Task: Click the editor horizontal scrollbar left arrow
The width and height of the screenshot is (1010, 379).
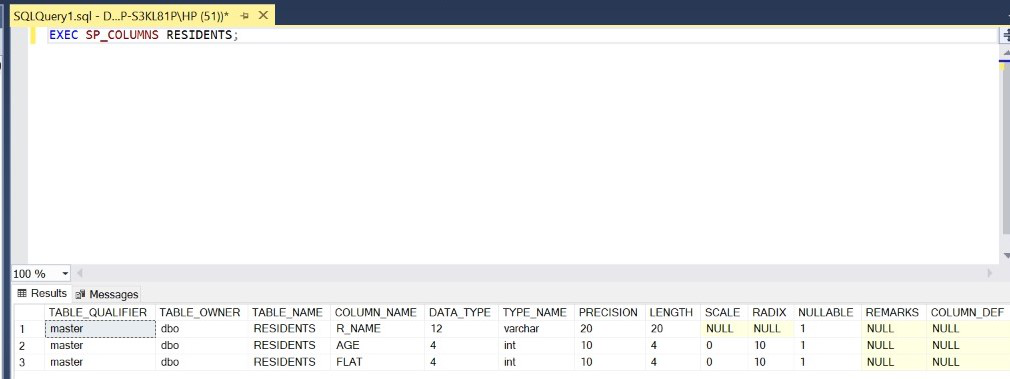Action: tap(80, 273)
